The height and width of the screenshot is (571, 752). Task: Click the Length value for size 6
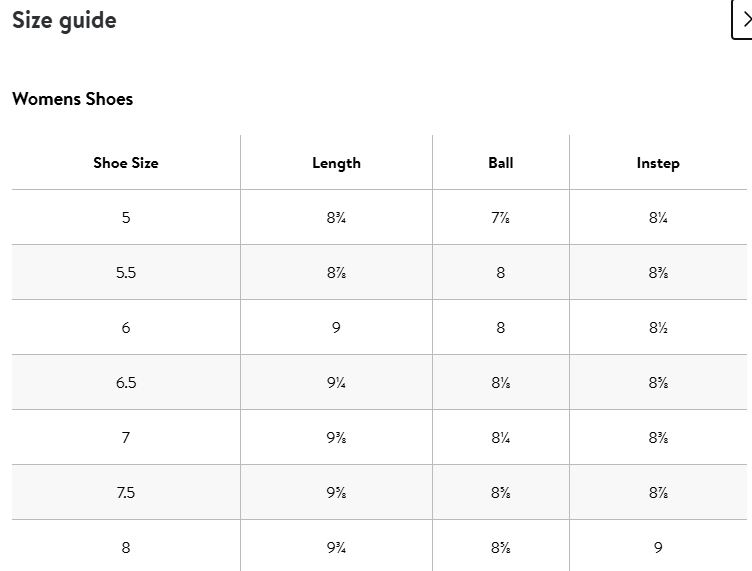(336, 328)
